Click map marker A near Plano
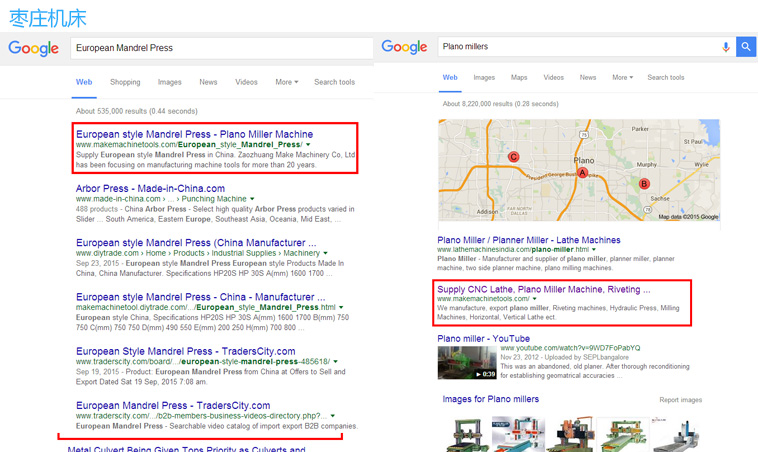758x452 pixels. 583,173
